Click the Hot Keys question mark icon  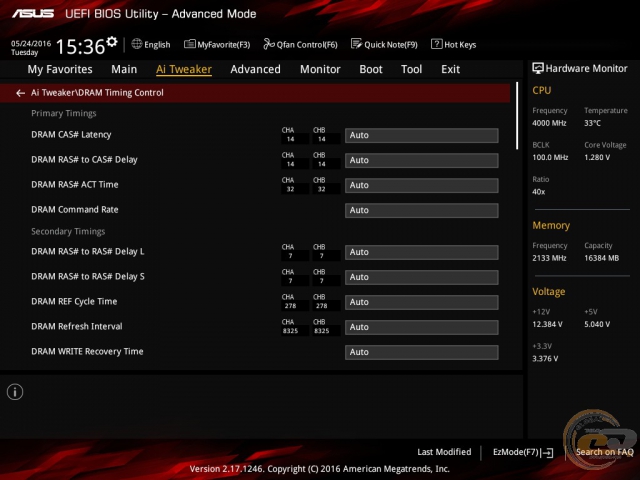pyautogui.click(x=436, y=44)
